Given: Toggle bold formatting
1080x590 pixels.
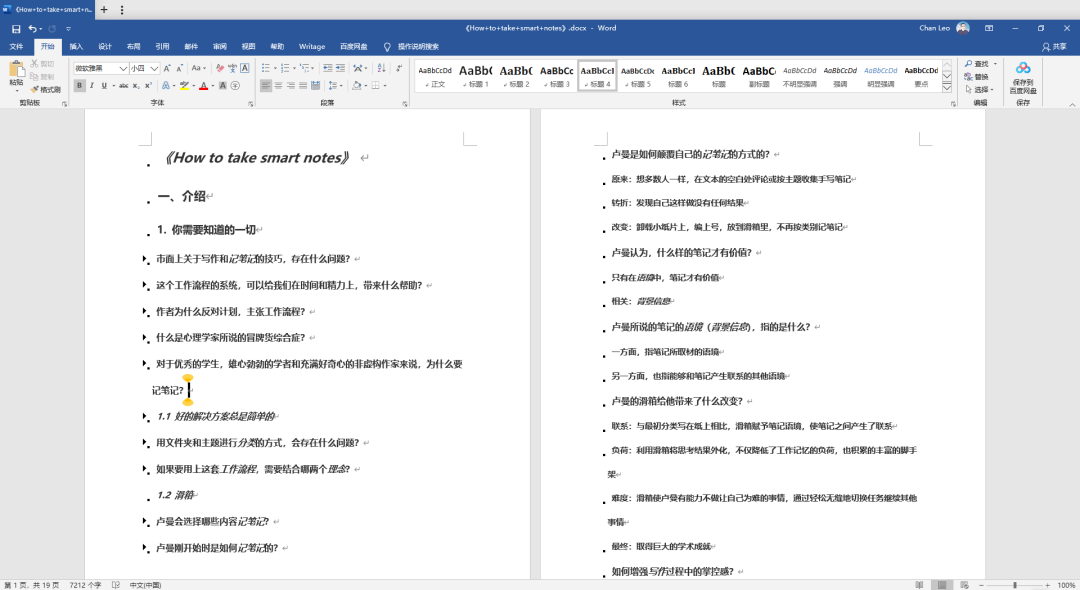Looking at the screenshot, I should tap(79, 85).
